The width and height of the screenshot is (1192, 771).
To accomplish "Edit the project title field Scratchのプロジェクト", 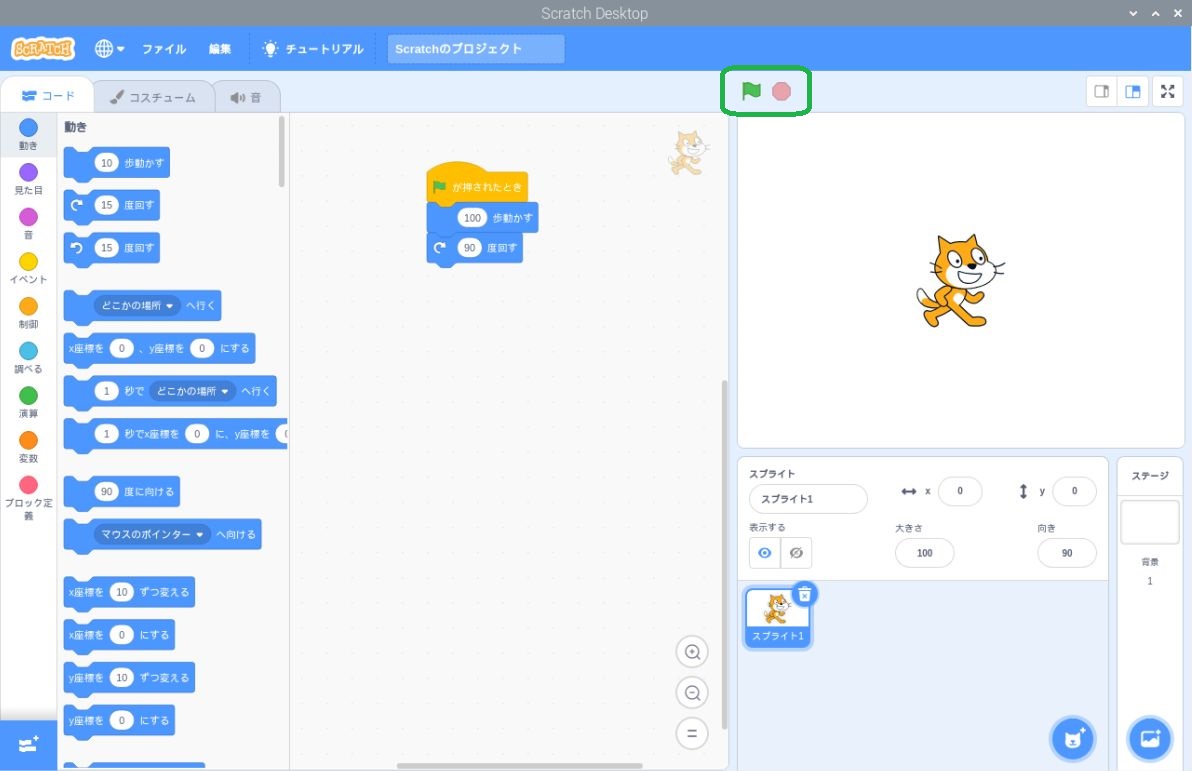I will [x=476, y=49].
